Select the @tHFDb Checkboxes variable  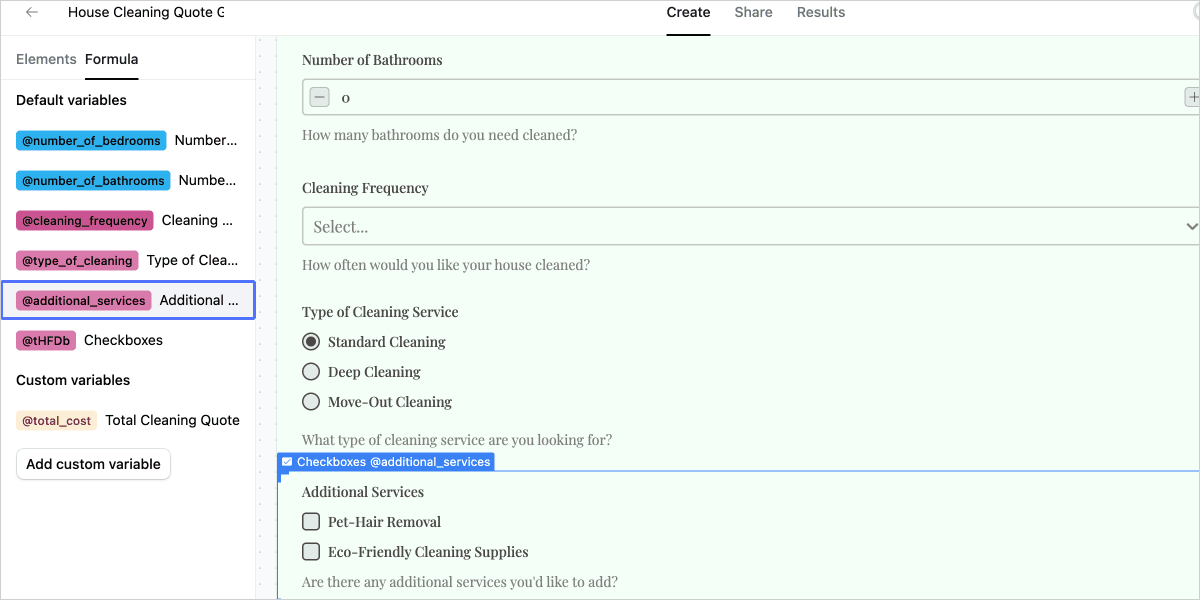tap(46, 341)
